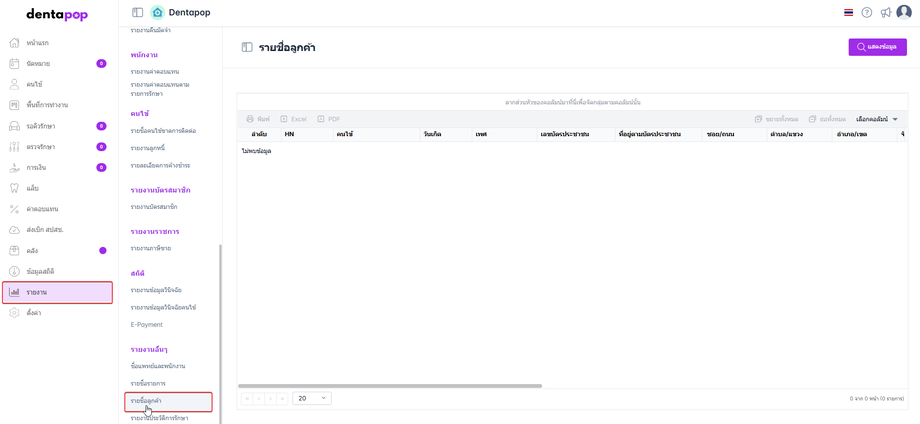This screenshot has width=920, height=424.
Task: Go to the last page of results
Action: [x=283, y=398]
